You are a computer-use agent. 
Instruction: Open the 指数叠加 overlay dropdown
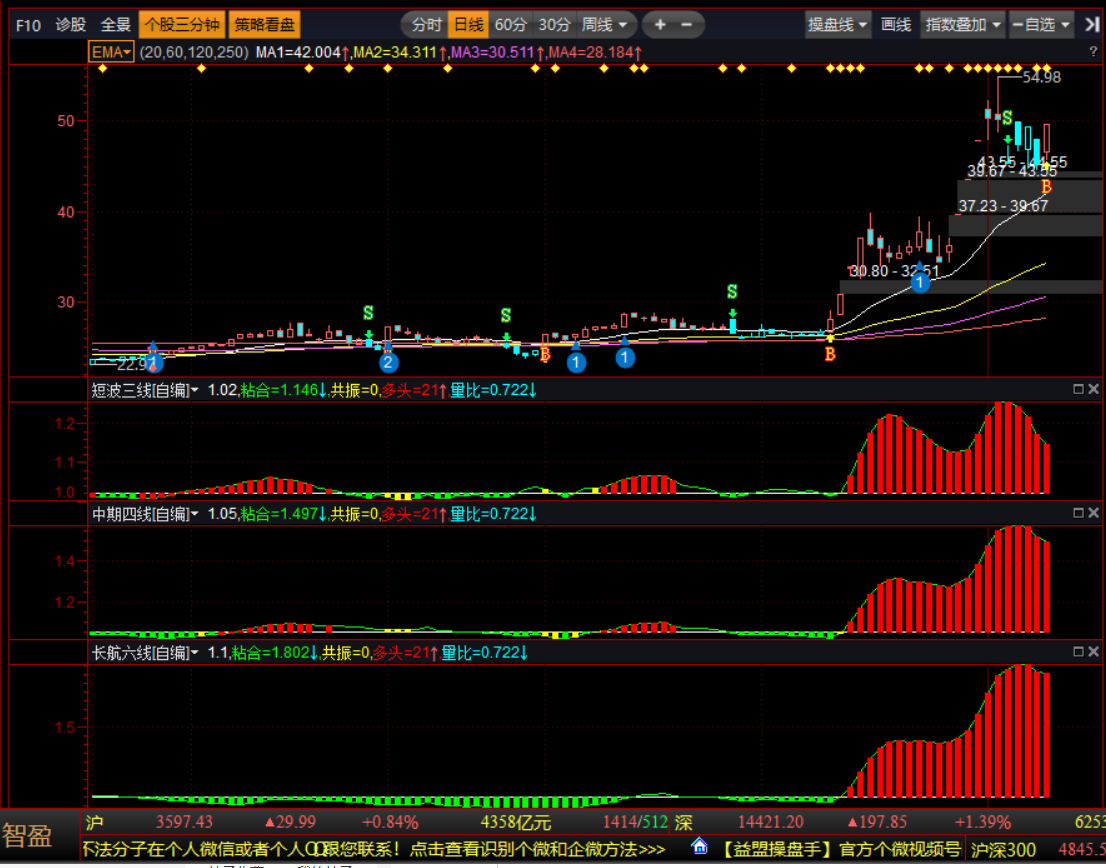pos(962,25)
